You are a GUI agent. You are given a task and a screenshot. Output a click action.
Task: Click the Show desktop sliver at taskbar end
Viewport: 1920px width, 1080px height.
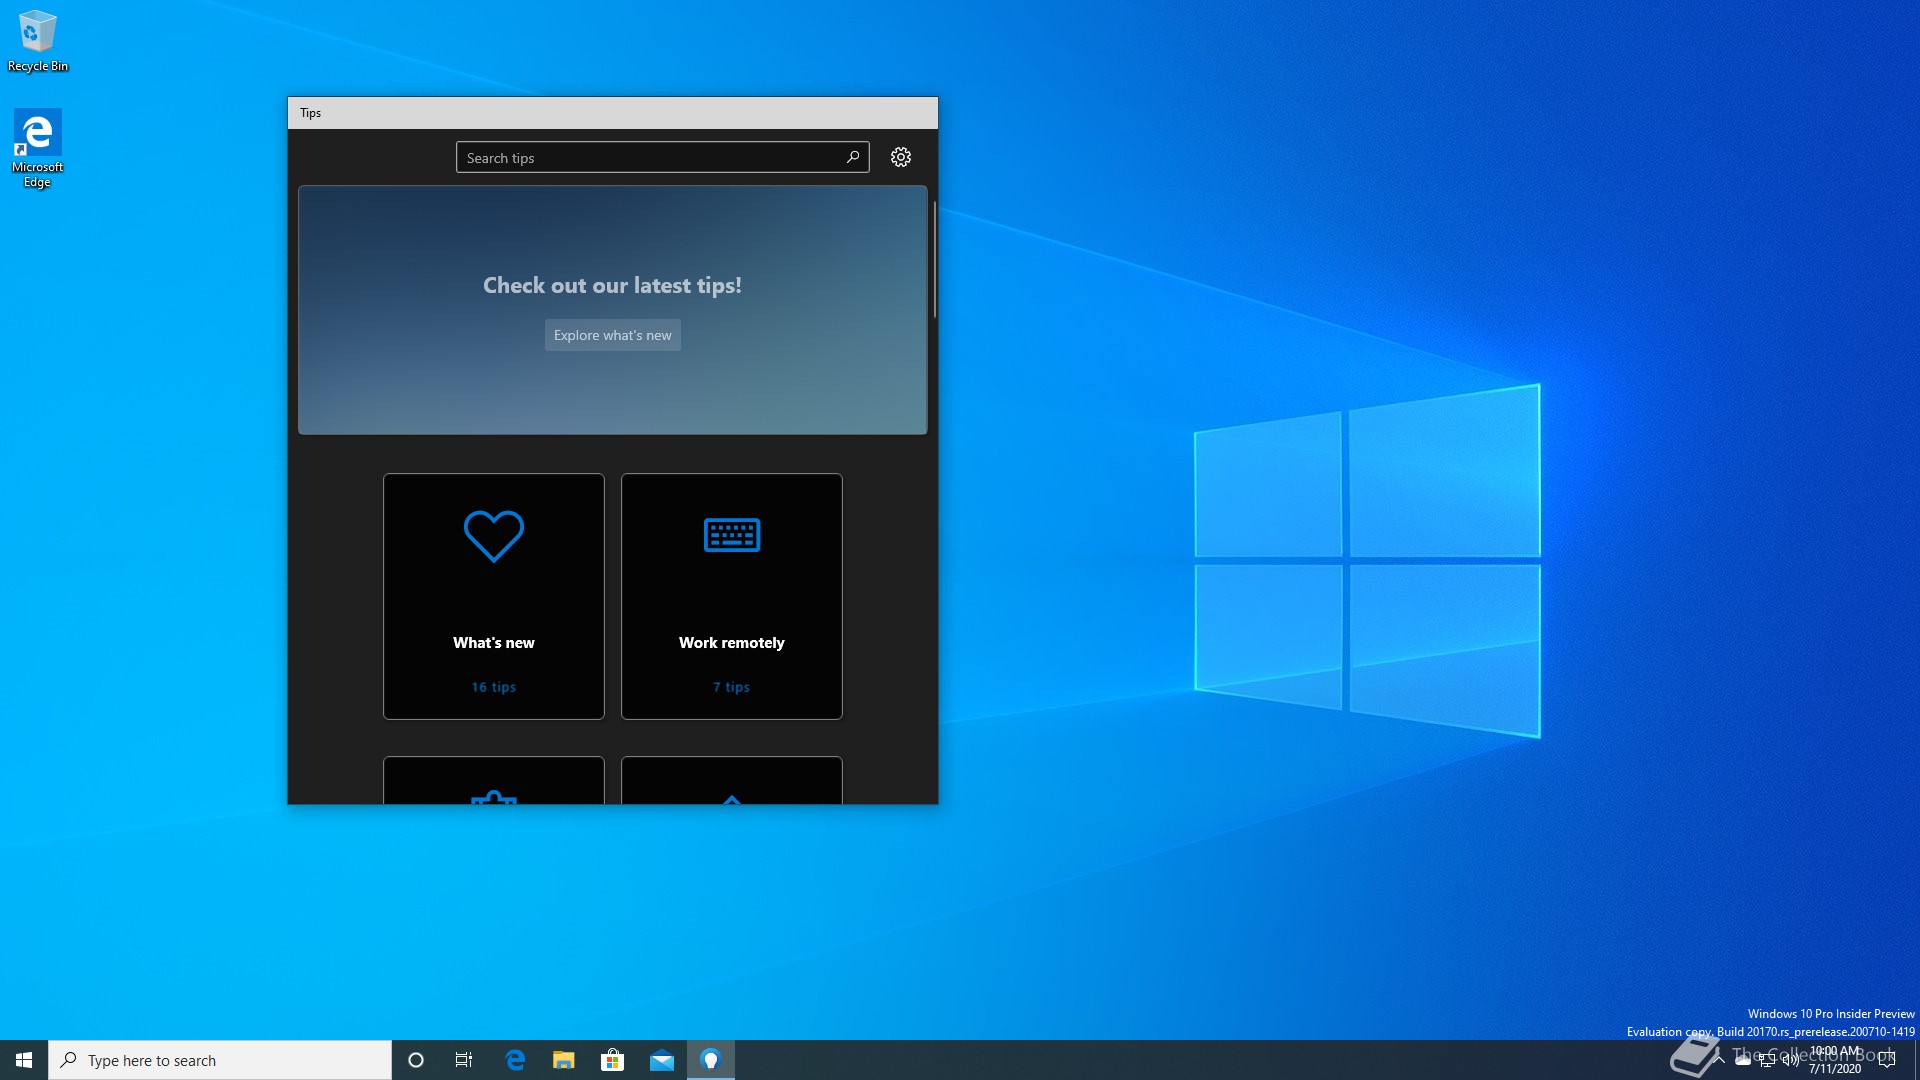click(1917, 1060)
